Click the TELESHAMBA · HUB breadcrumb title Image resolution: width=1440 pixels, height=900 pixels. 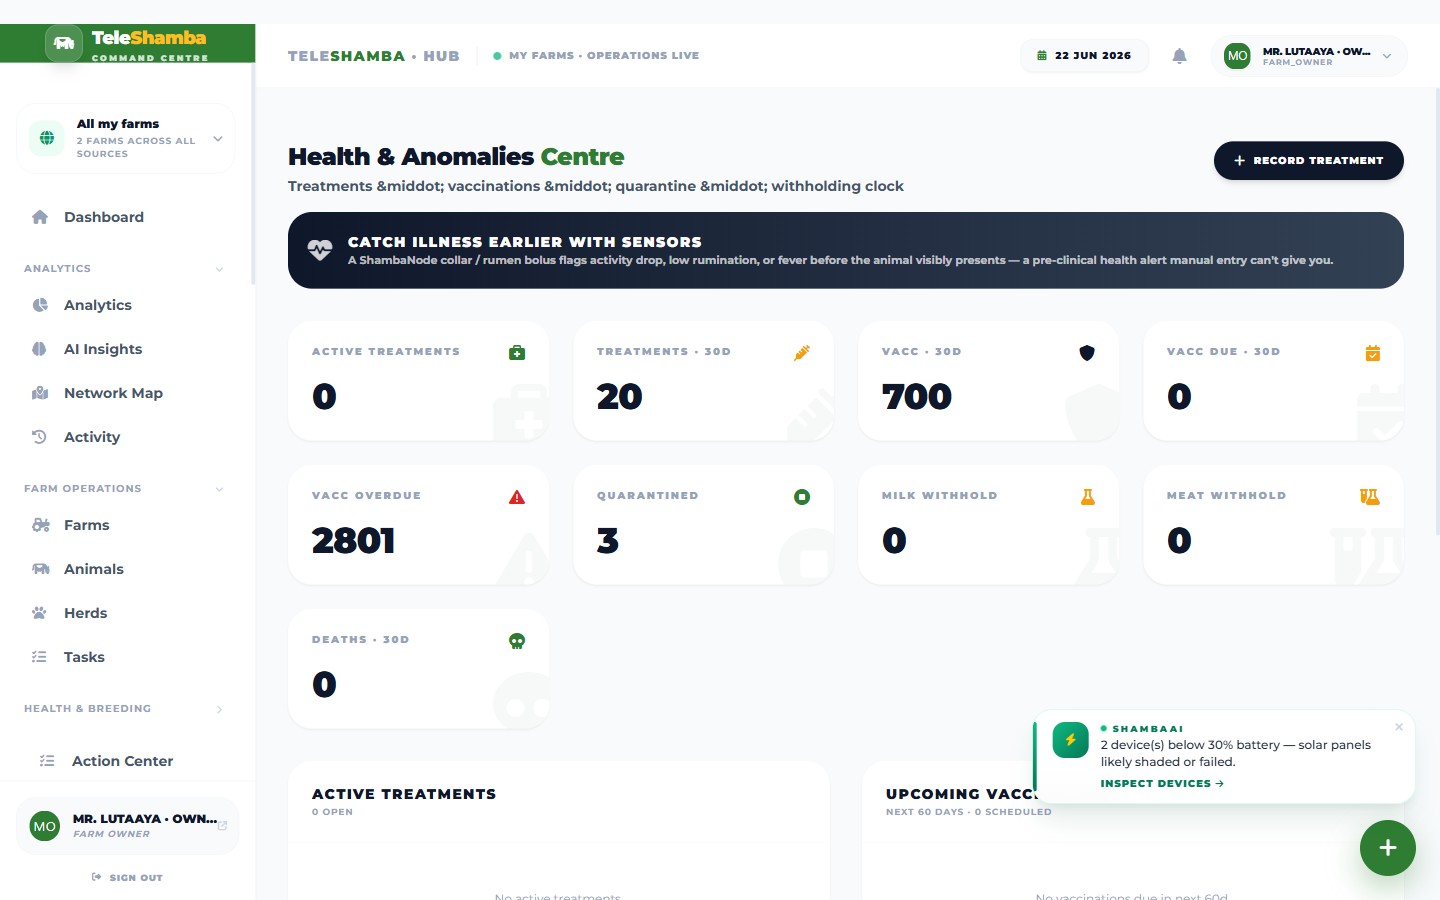pos(374,56)
